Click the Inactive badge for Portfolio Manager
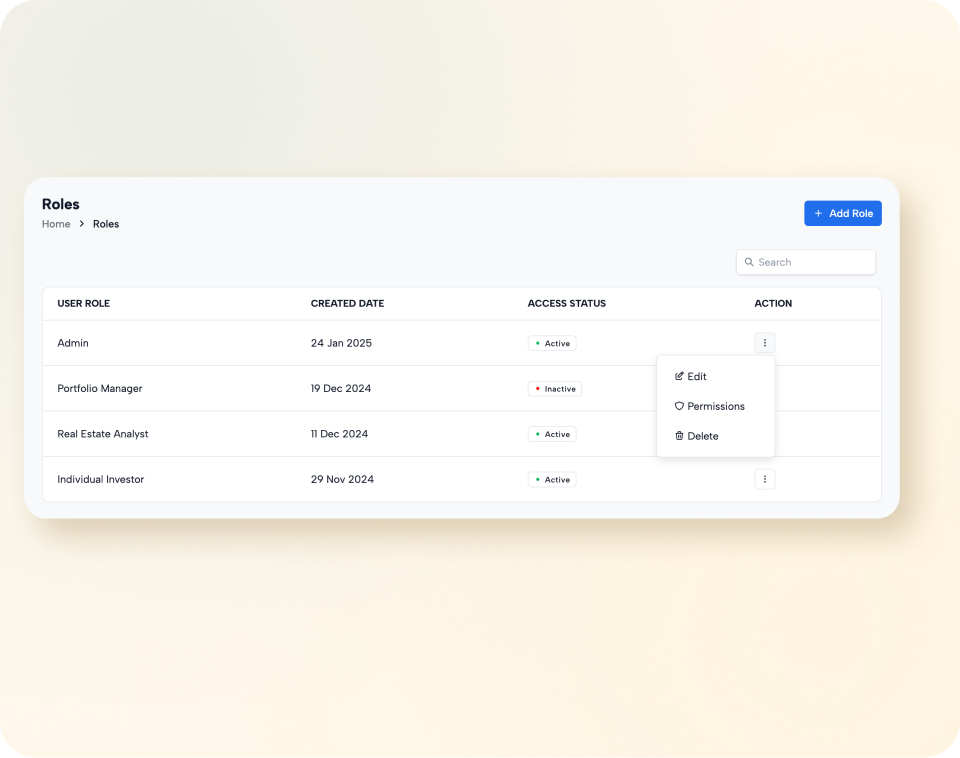 pos(555,389)
